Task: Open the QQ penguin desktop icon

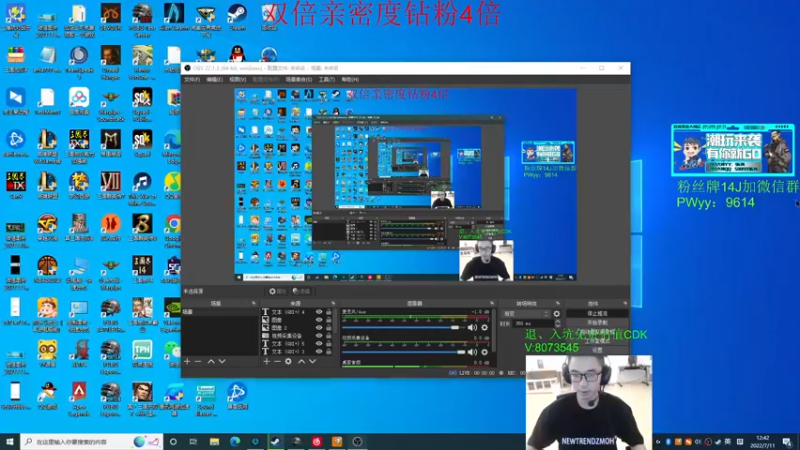Action: (237, 55)
